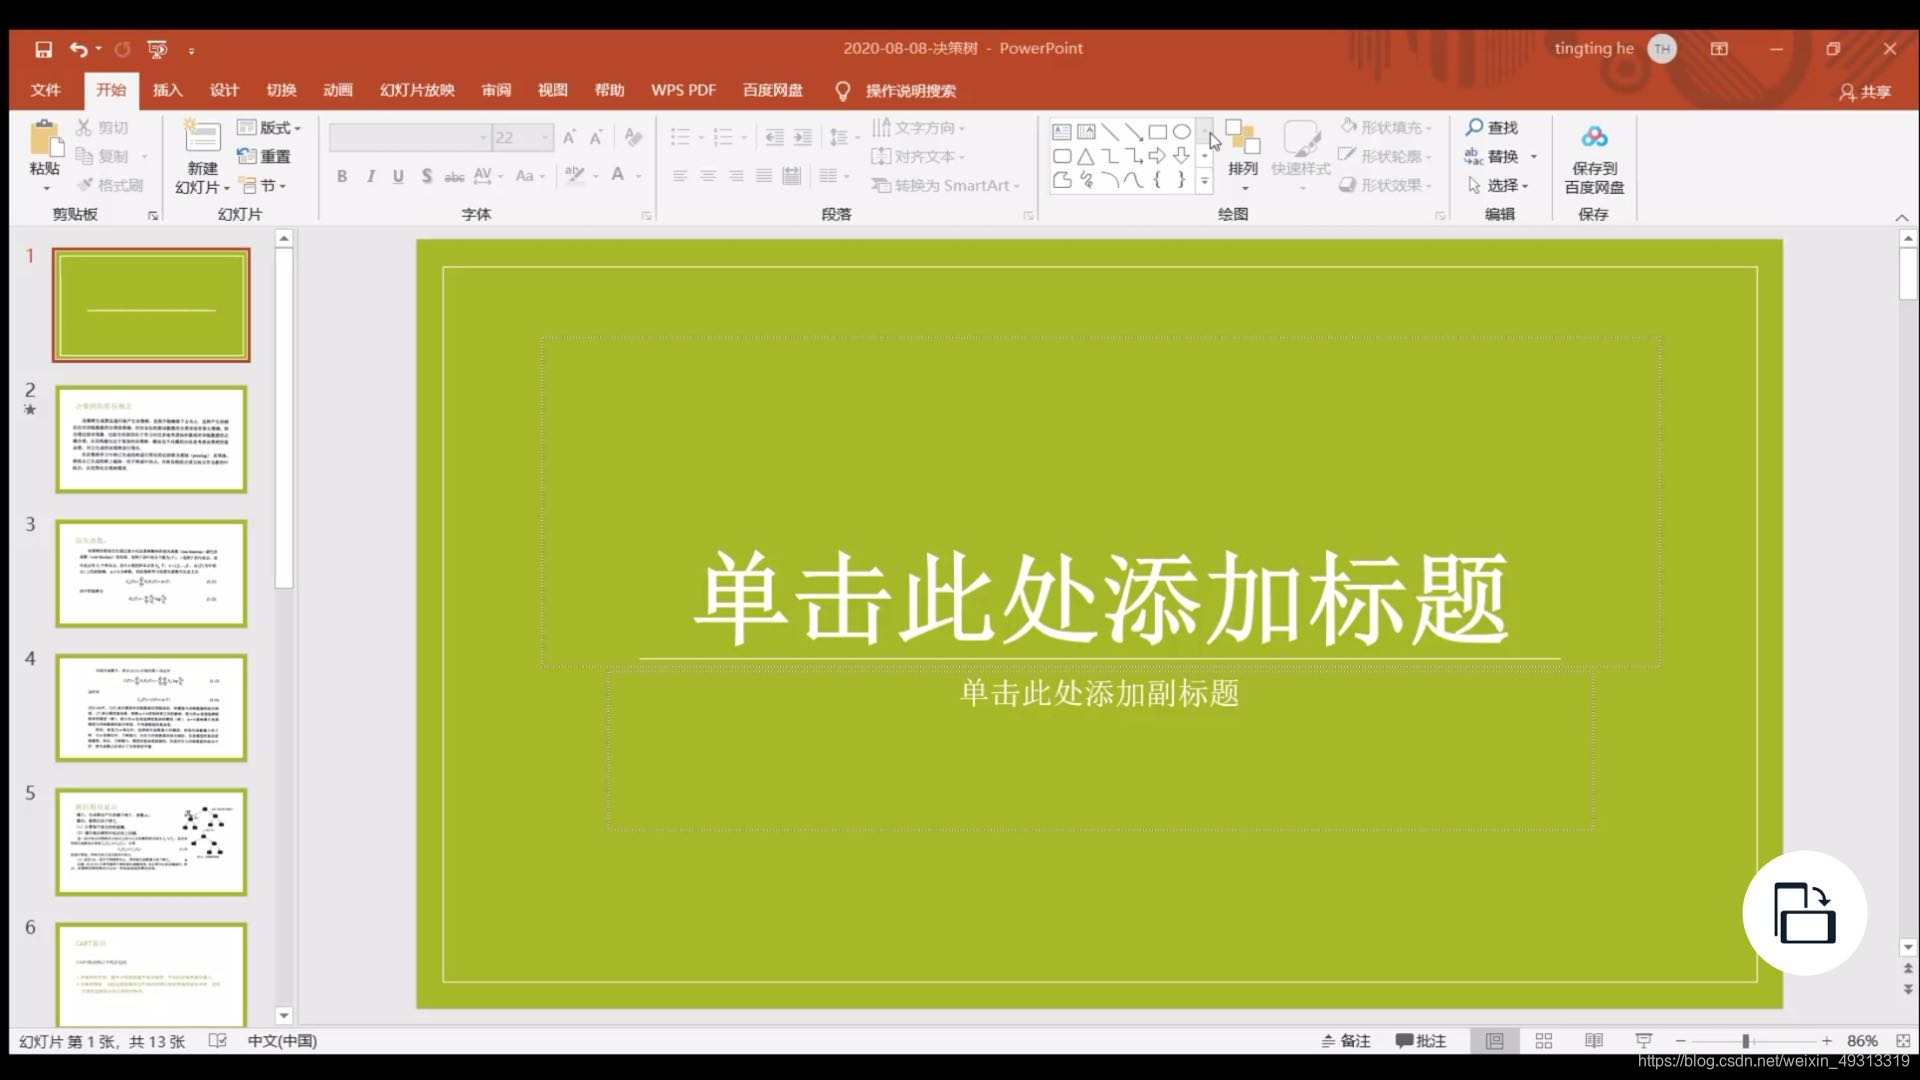Click the New Slide icon
Screen dimensions: 1920x1080
pos(202,138)
